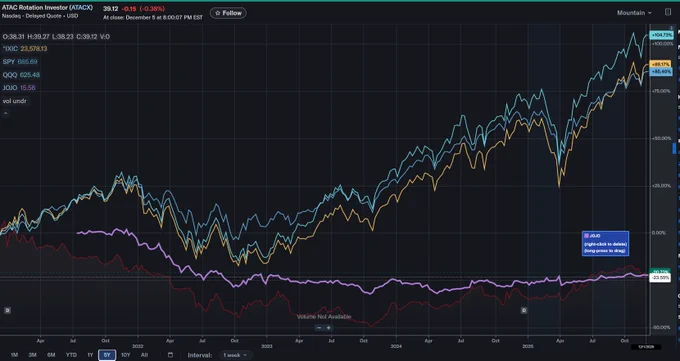This screenshot has height=361, width=680.
Task: Click the OHLC values readout line
Action: click(x=56, y=36)
